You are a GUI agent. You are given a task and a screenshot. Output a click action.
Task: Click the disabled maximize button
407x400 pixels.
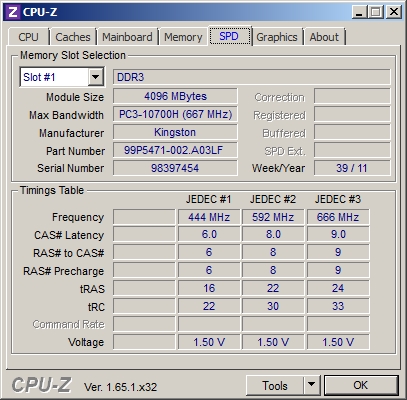[x=376, y=12]
